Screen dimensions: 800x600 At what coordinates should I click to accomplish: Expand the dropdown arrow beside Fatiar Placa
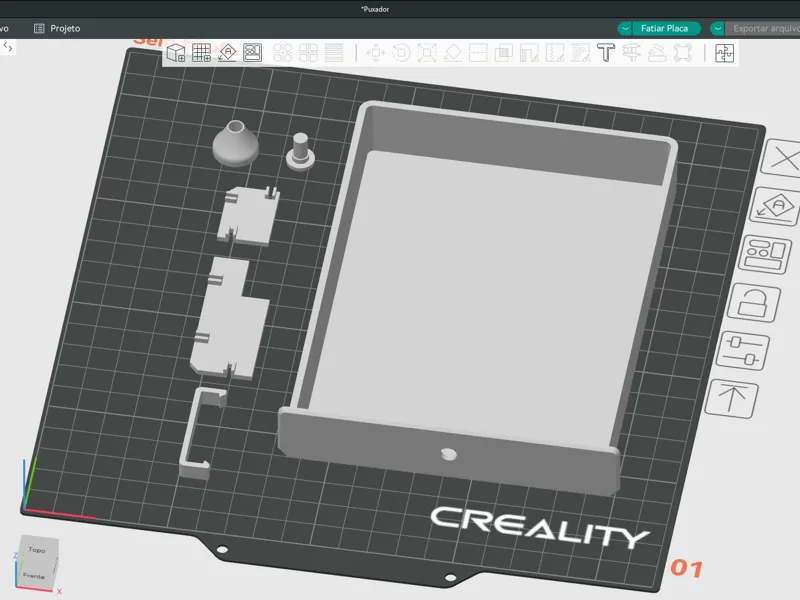[625, 29]
